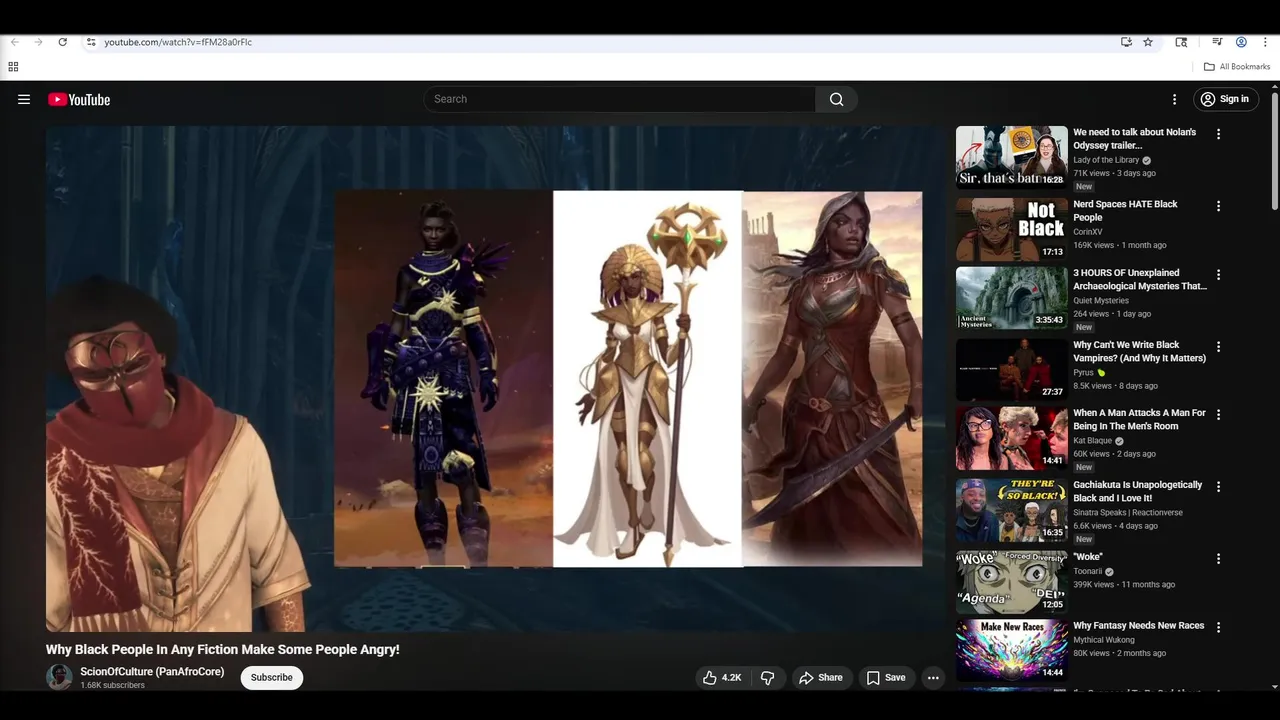Play the "Woke" Toonarii video thumbnail
1280x720 pixels.
click(x=1011, y=581)
